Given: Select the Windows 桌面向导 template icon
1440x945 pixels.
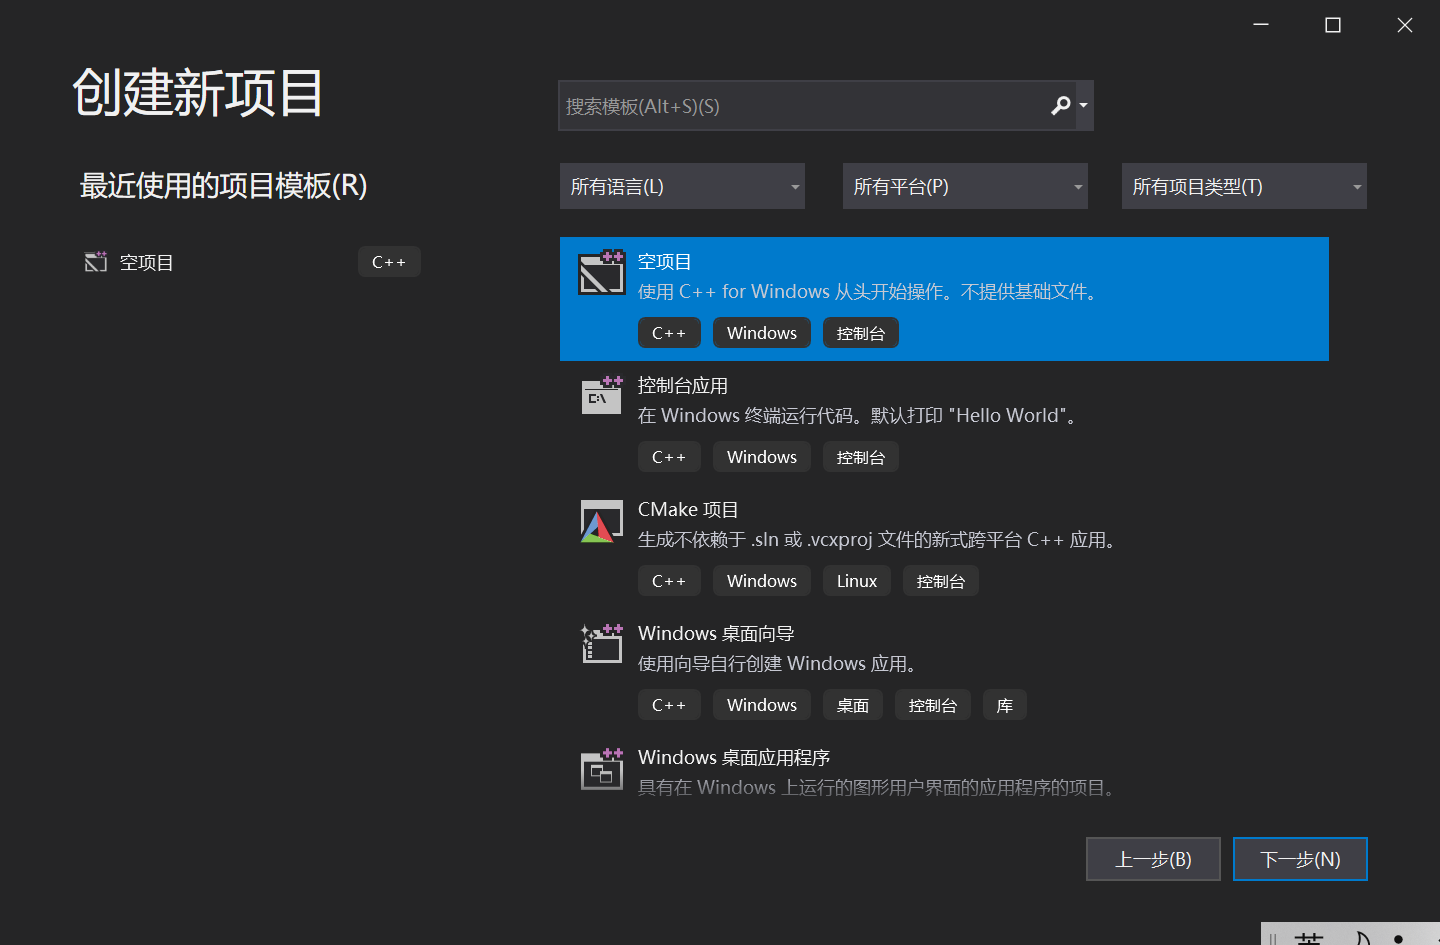Looking at the screenshot, I should click(x=602, y=644).
